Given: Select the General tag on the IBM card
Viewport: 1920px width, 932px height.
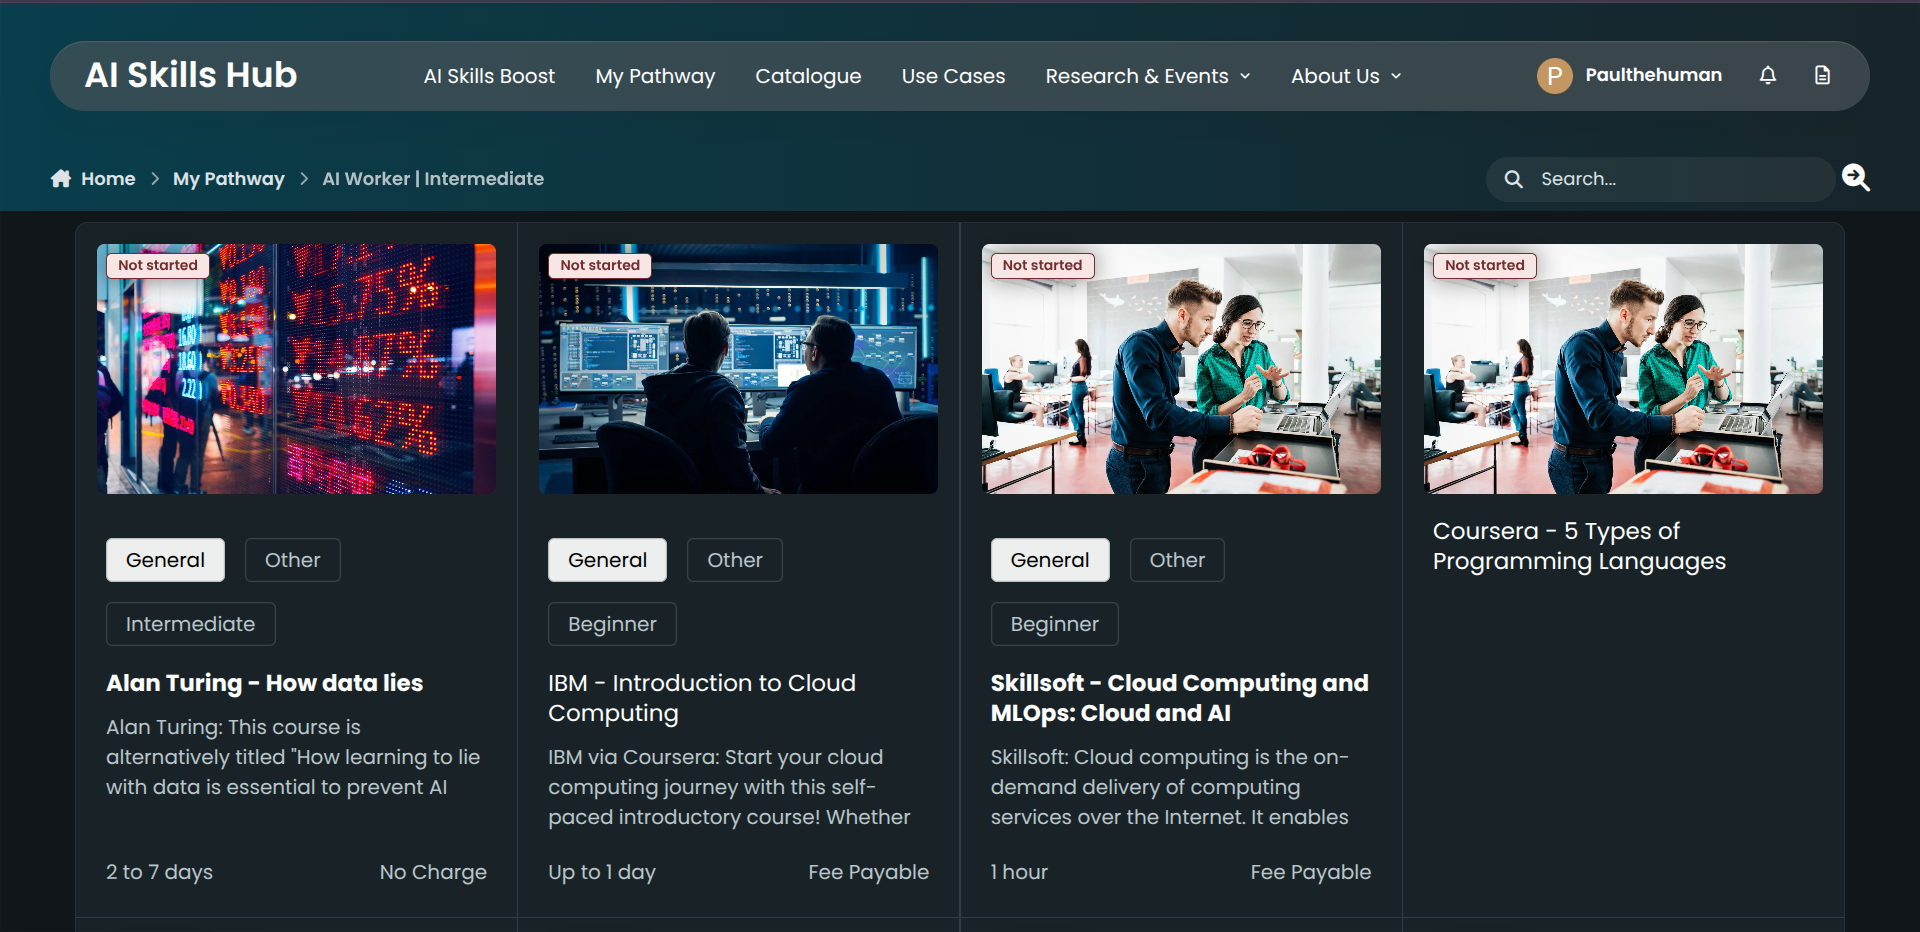Looking at the screenshot, I should (x=607, y=560).
